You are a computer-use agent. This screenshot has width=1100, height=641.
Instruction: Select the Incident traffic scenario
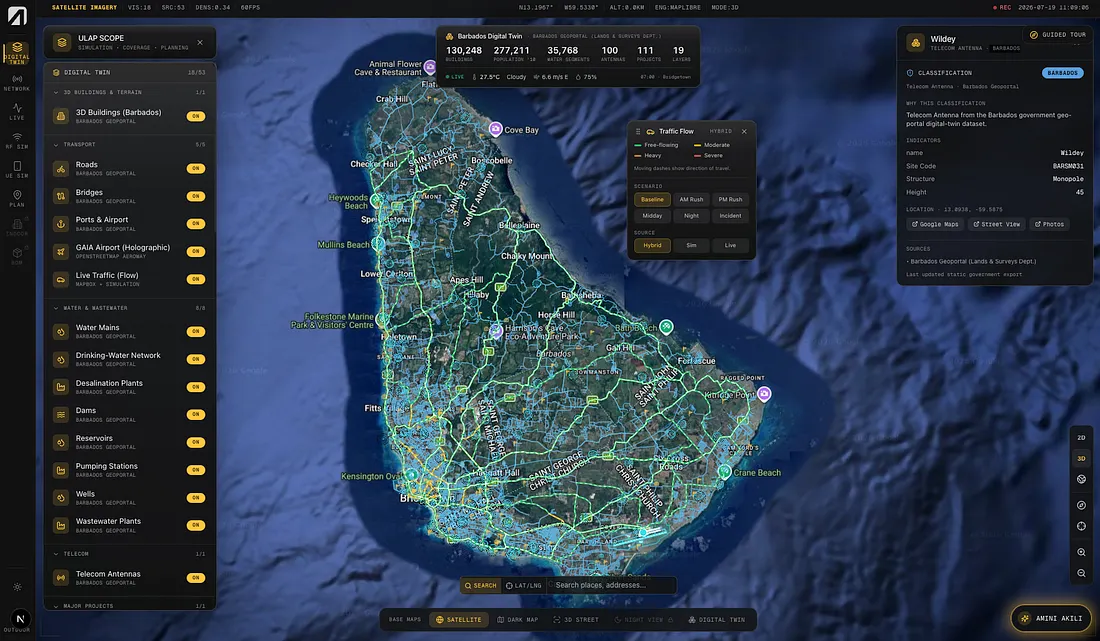[730, 216]
